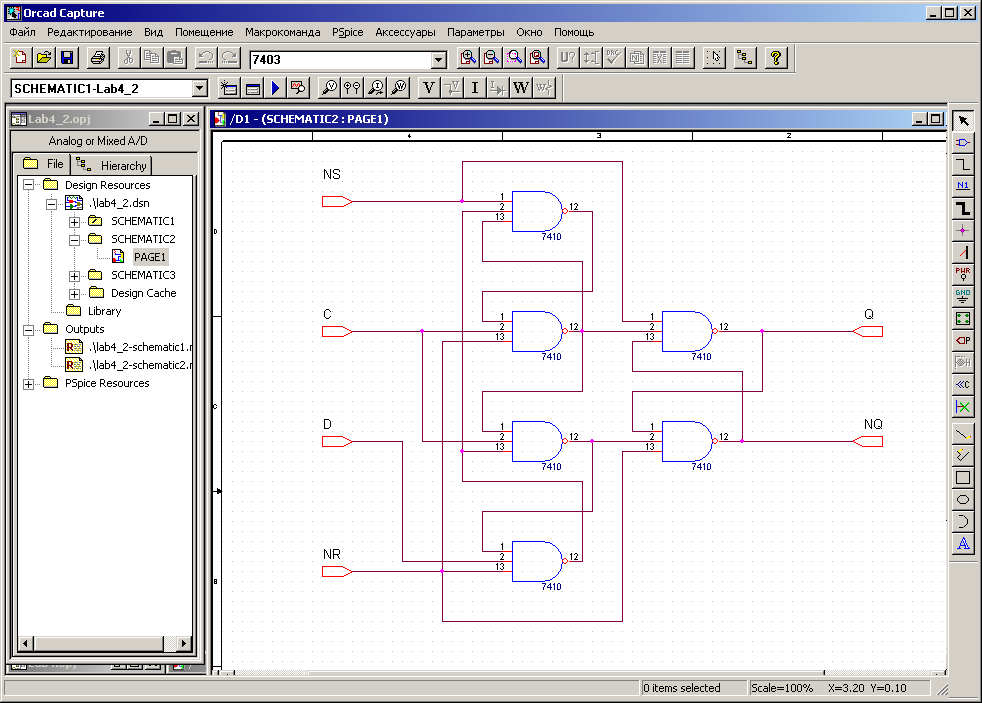Click the NS input port symbol
The height and width of the screenshot is (703, 982).
(337, 202)
